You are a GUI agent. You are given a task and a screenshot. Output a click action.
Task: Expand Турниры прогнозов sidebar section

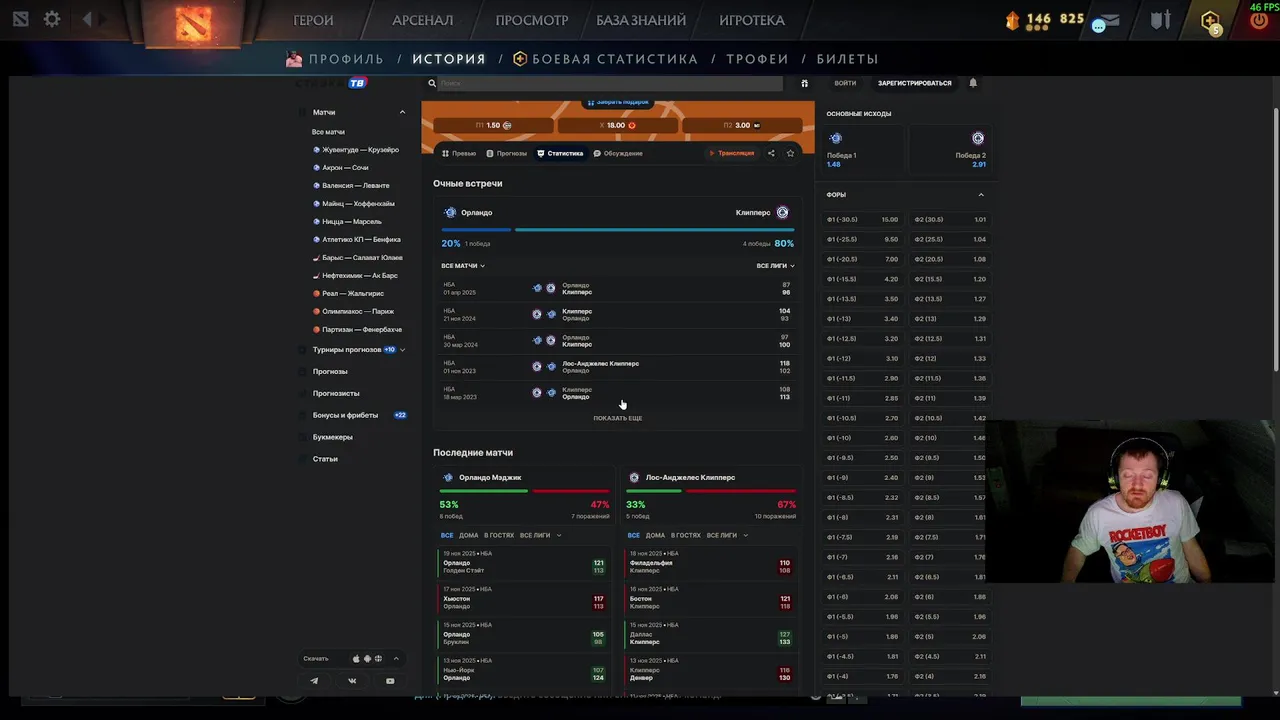(402, 350)
